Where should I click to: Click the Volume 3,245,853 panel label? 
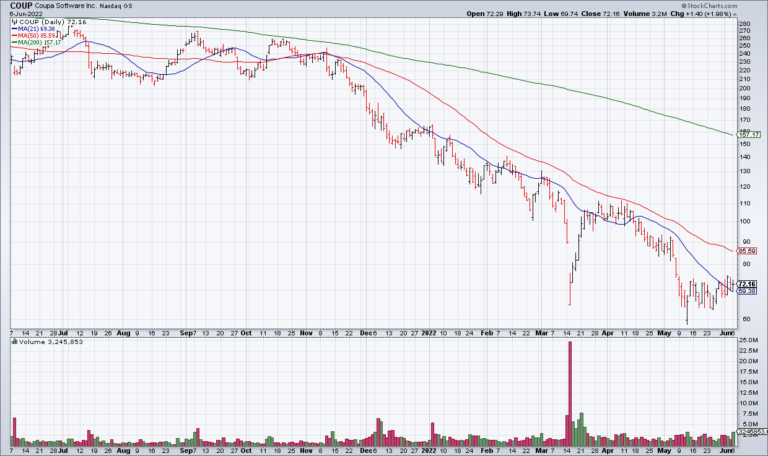click(51, 342)
